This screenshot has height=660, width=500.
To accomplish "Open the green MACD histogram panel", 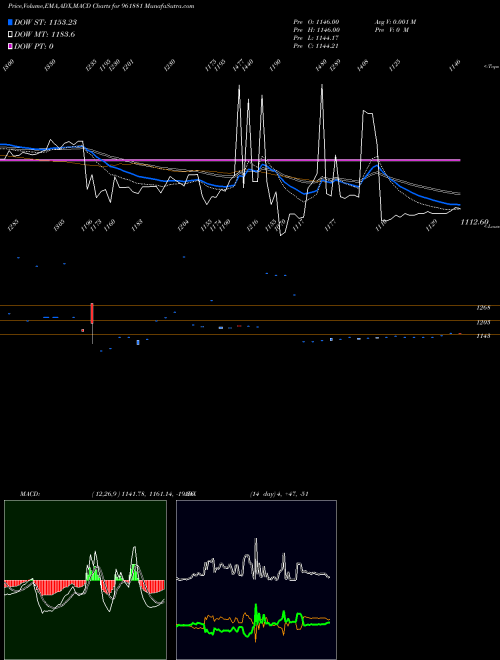I will pyautogui.click(x=85, y=580).
